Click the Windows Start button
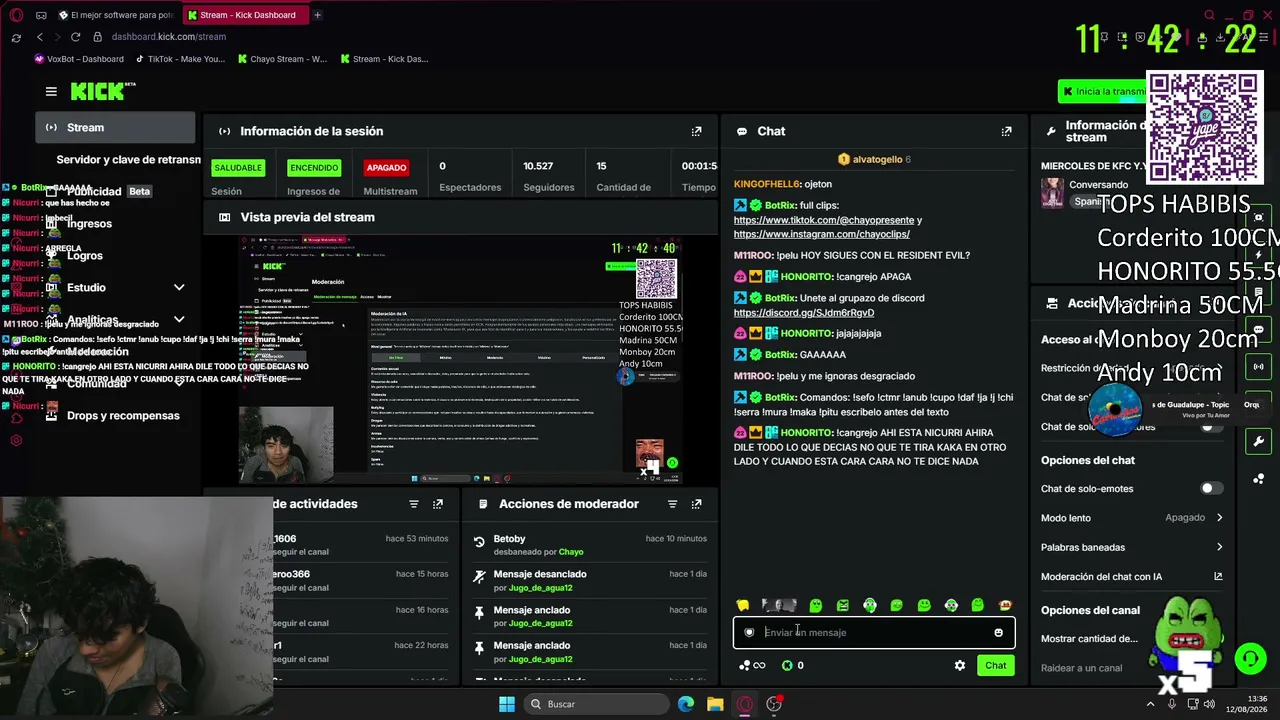Image resolution: width=1280 pixels, height=720 pixels. (507, 704)
